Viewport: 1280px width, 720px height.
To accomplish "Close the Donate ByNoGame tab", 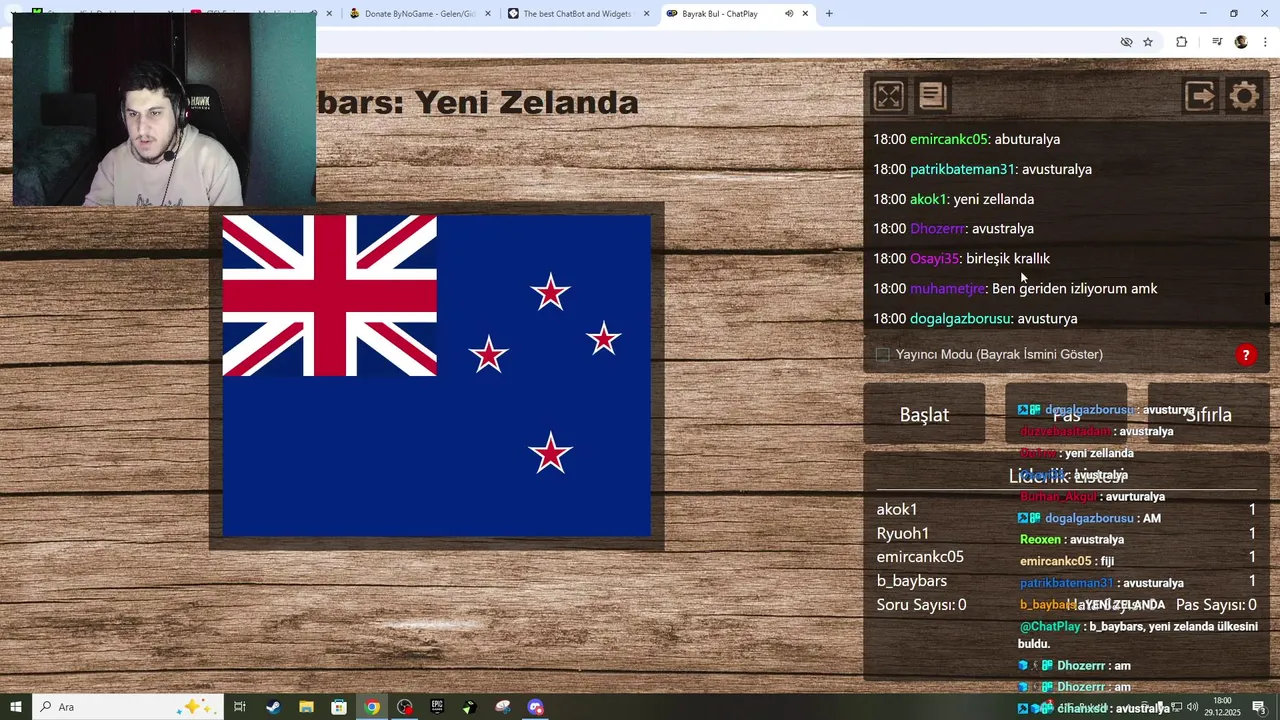I will pyautogui.click(x=487, y=14).
